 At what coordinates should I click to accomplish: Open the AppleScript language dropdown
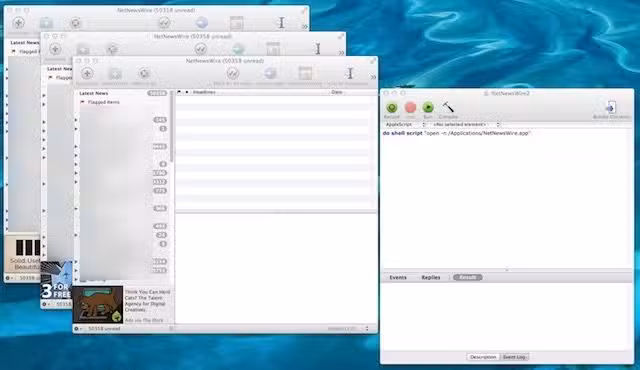[x=405, y=124]
